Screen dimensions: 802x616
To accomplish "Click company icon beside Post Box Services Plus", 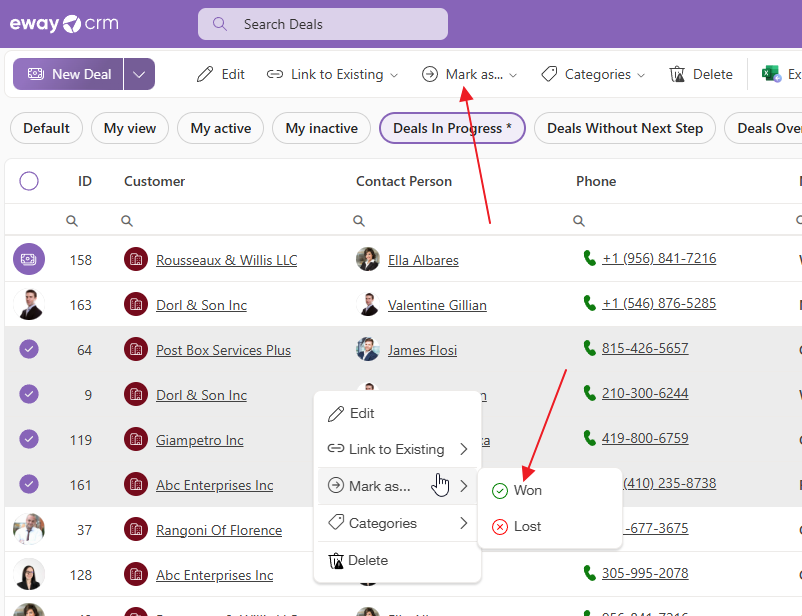I will (x=136, y=349).
